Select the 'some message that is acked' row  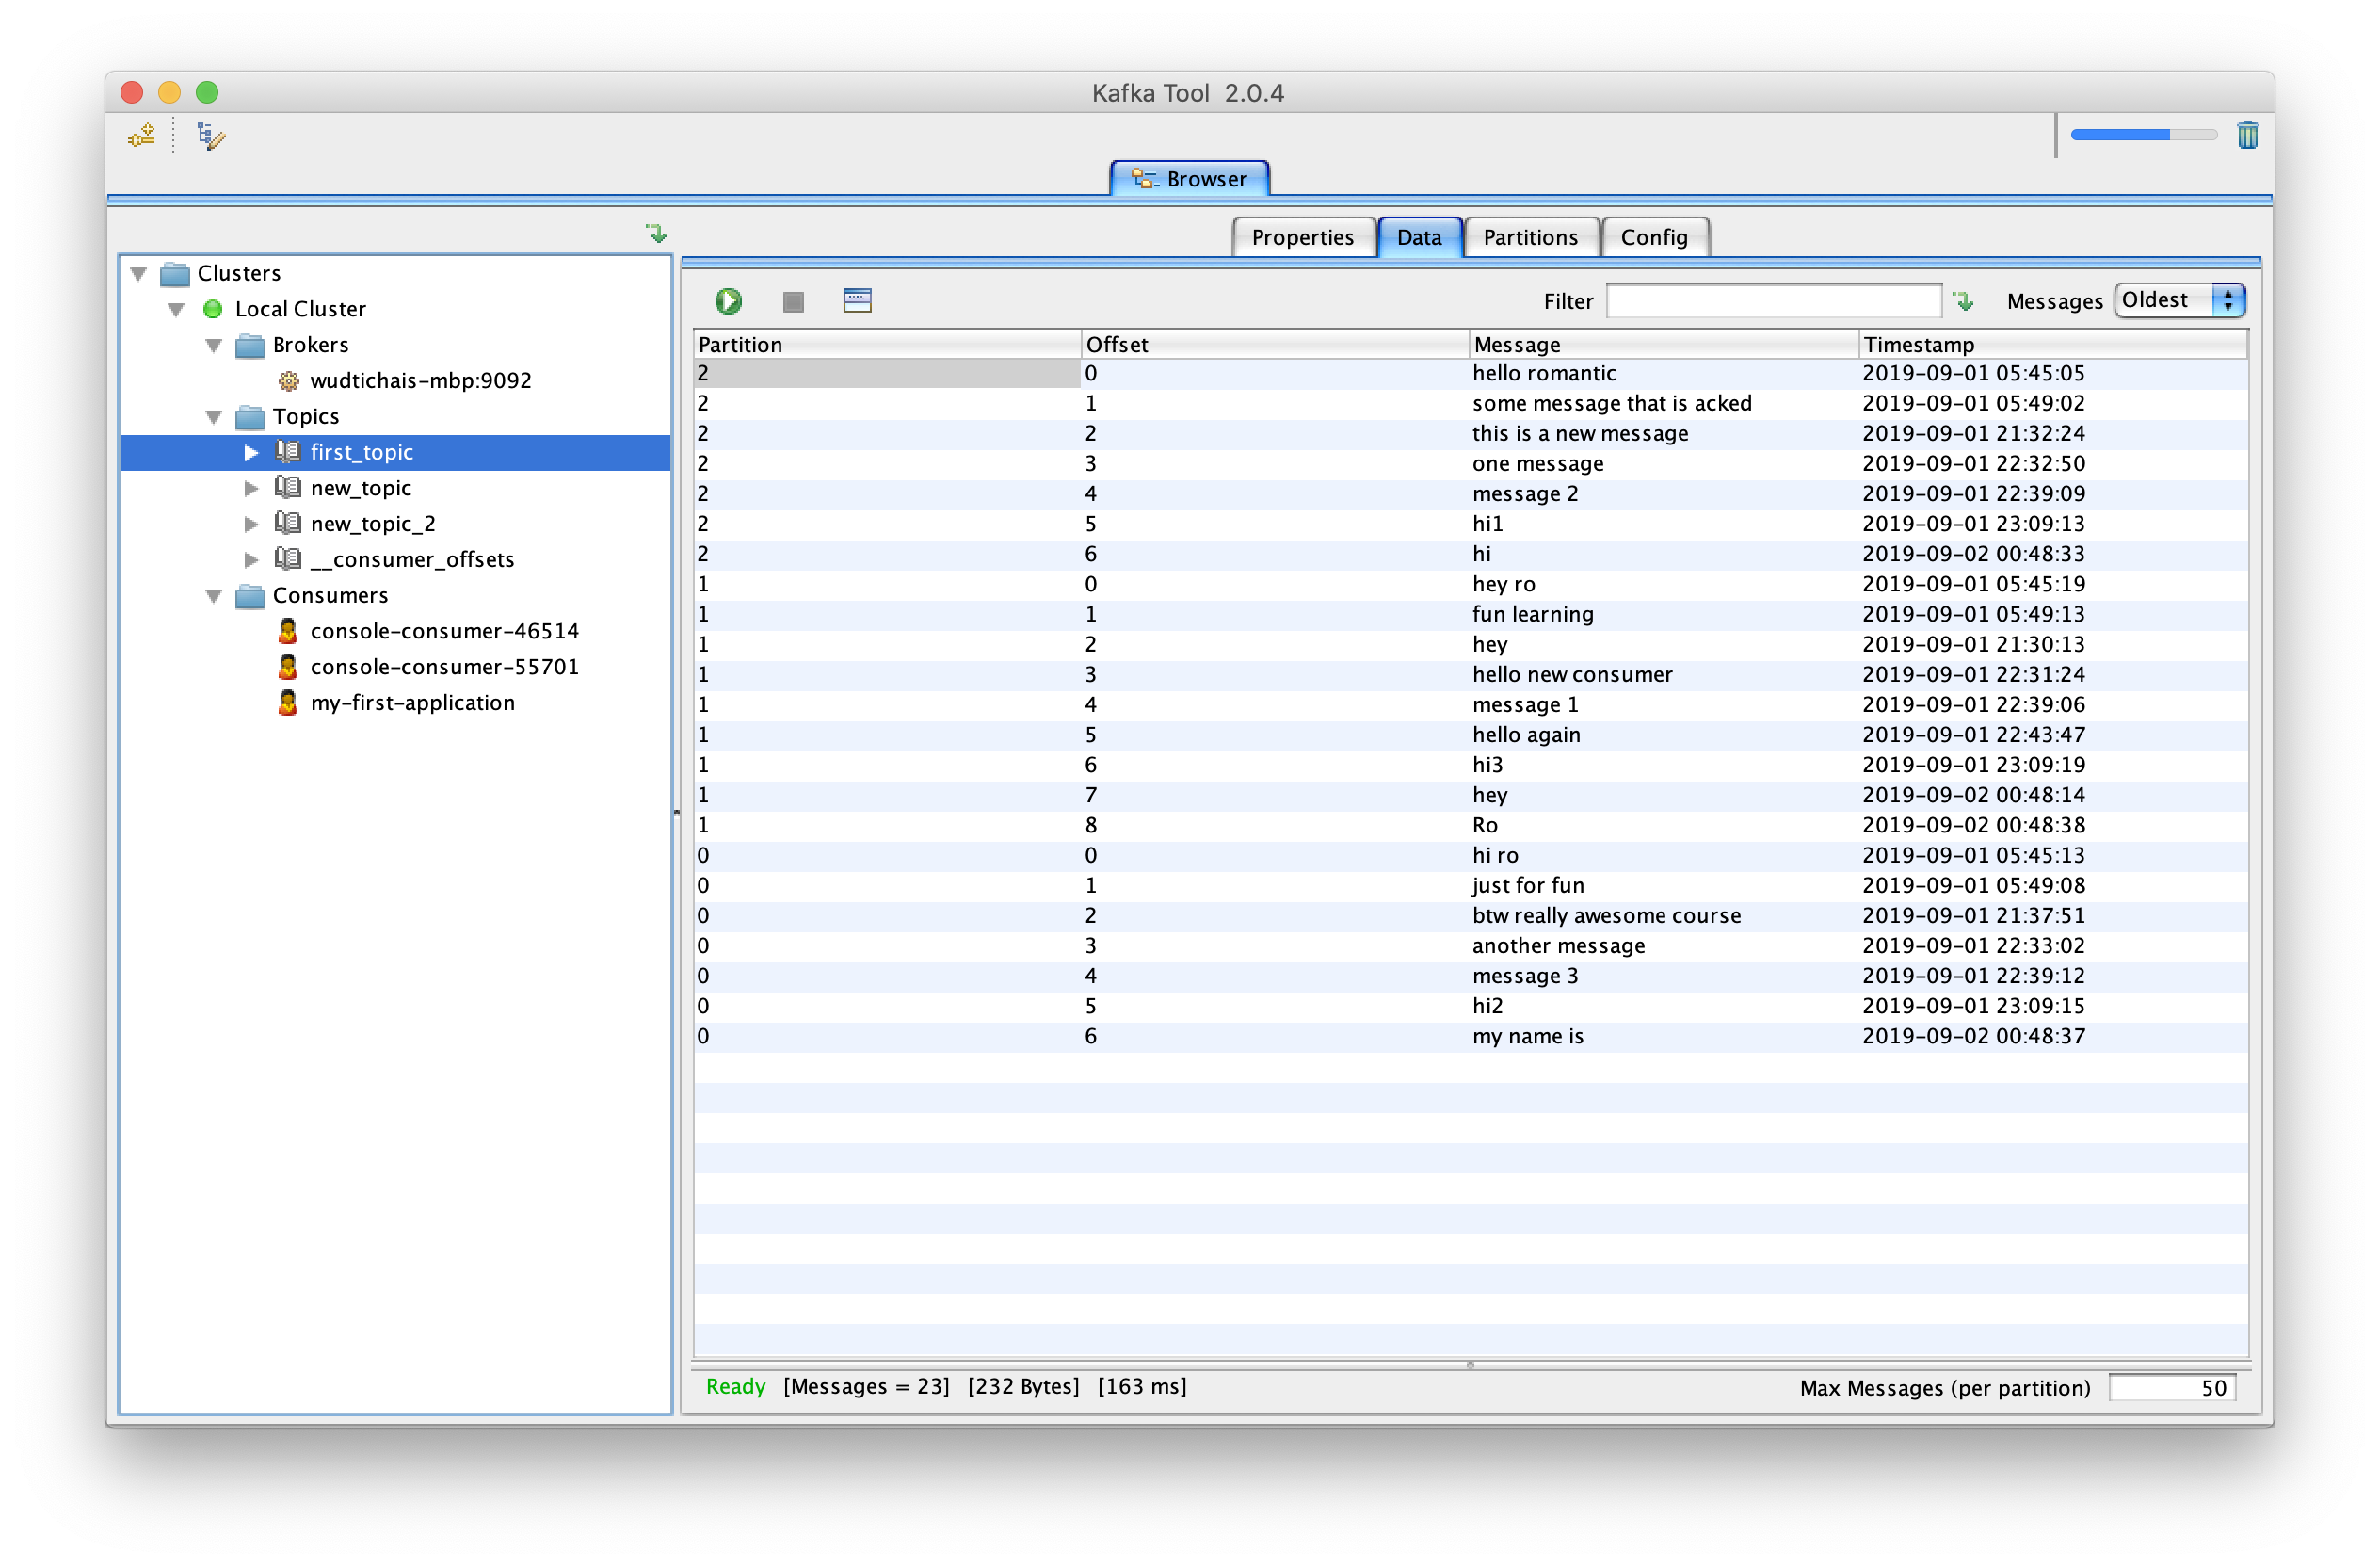(x=1471, y=403)
